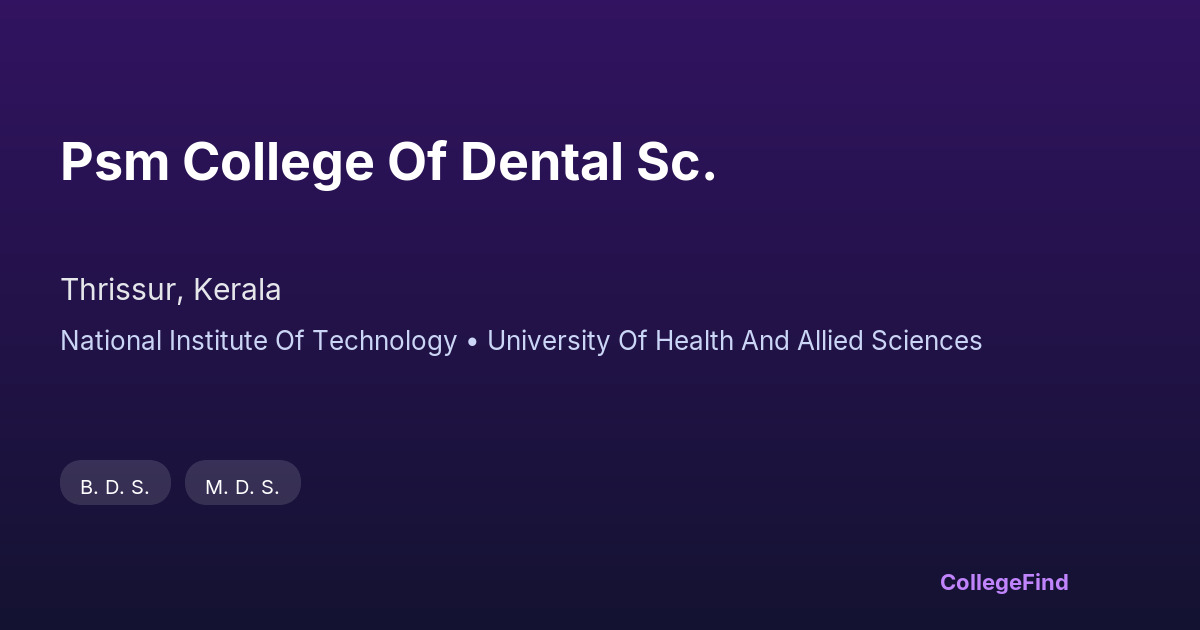Screen dimensions: 1200x630
Task: Select the M. D. S. course chip
Action: click(x=242, y=487)
